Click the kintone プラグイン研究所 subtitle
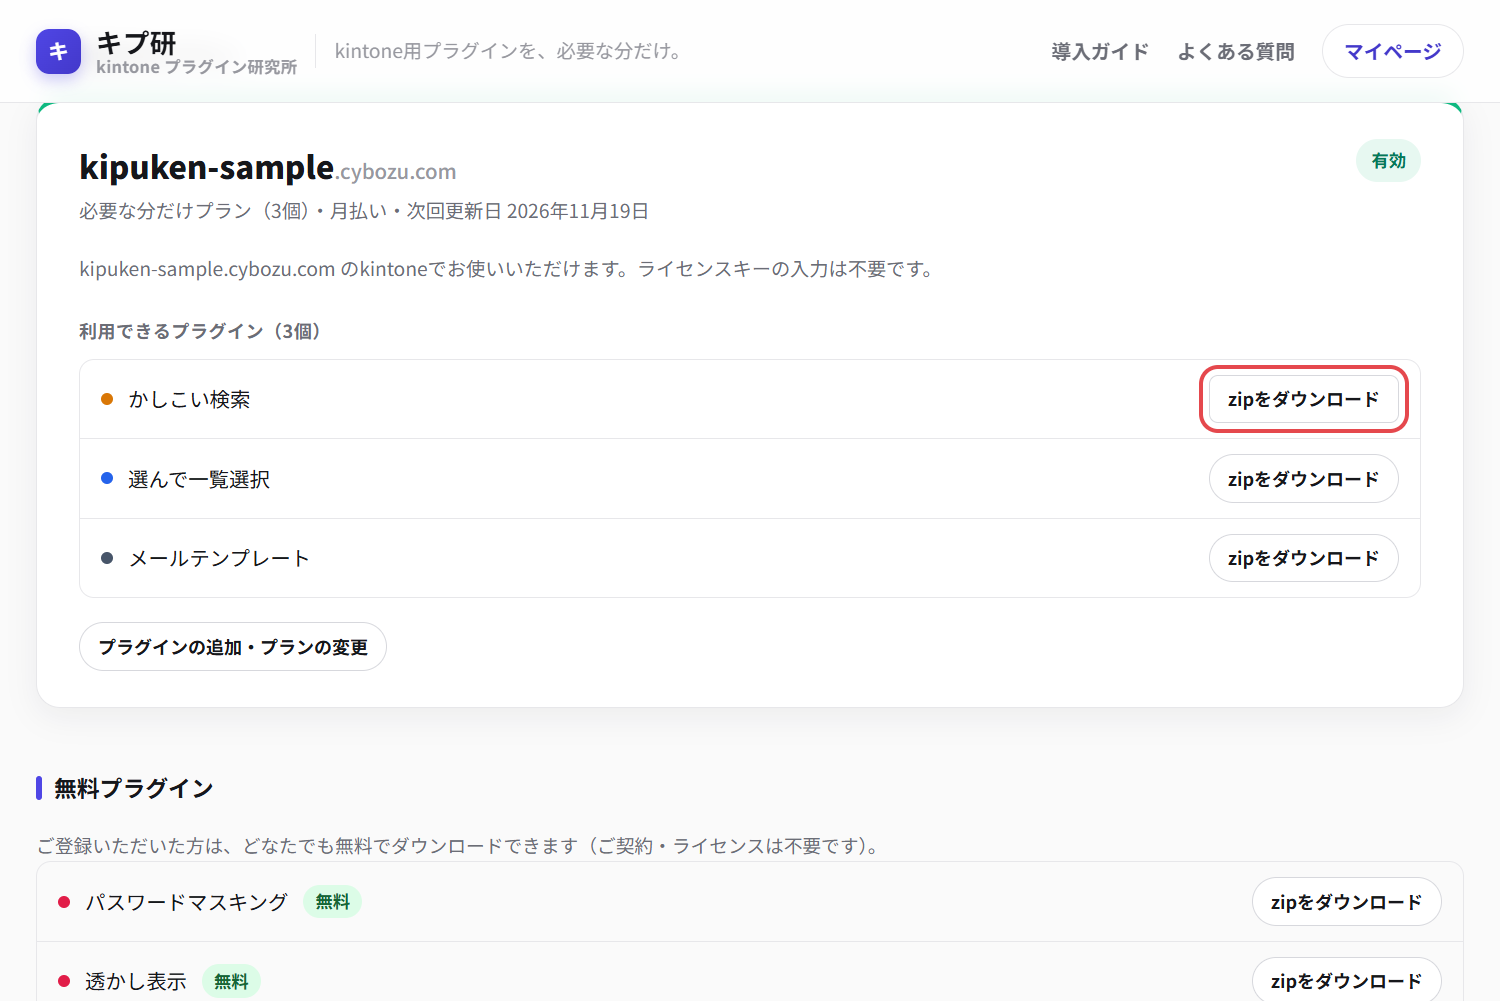Image resolution: width=1500 pixels, height=1001 pixels. click(x=196, y=67)
